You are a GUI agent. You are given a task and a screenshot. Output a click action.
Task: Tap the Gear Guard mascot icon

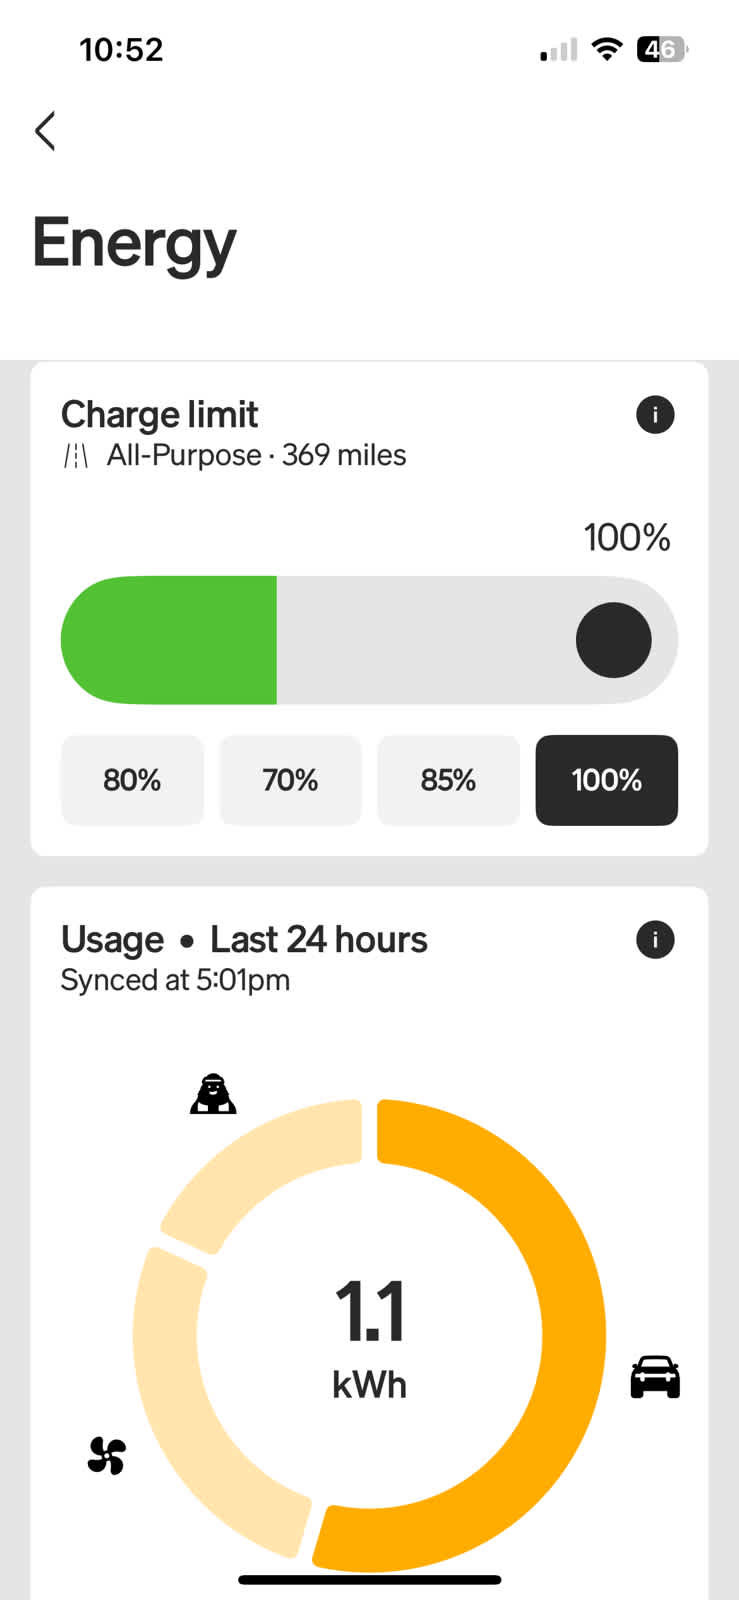pyautogui.click(x=213, y=1094)
